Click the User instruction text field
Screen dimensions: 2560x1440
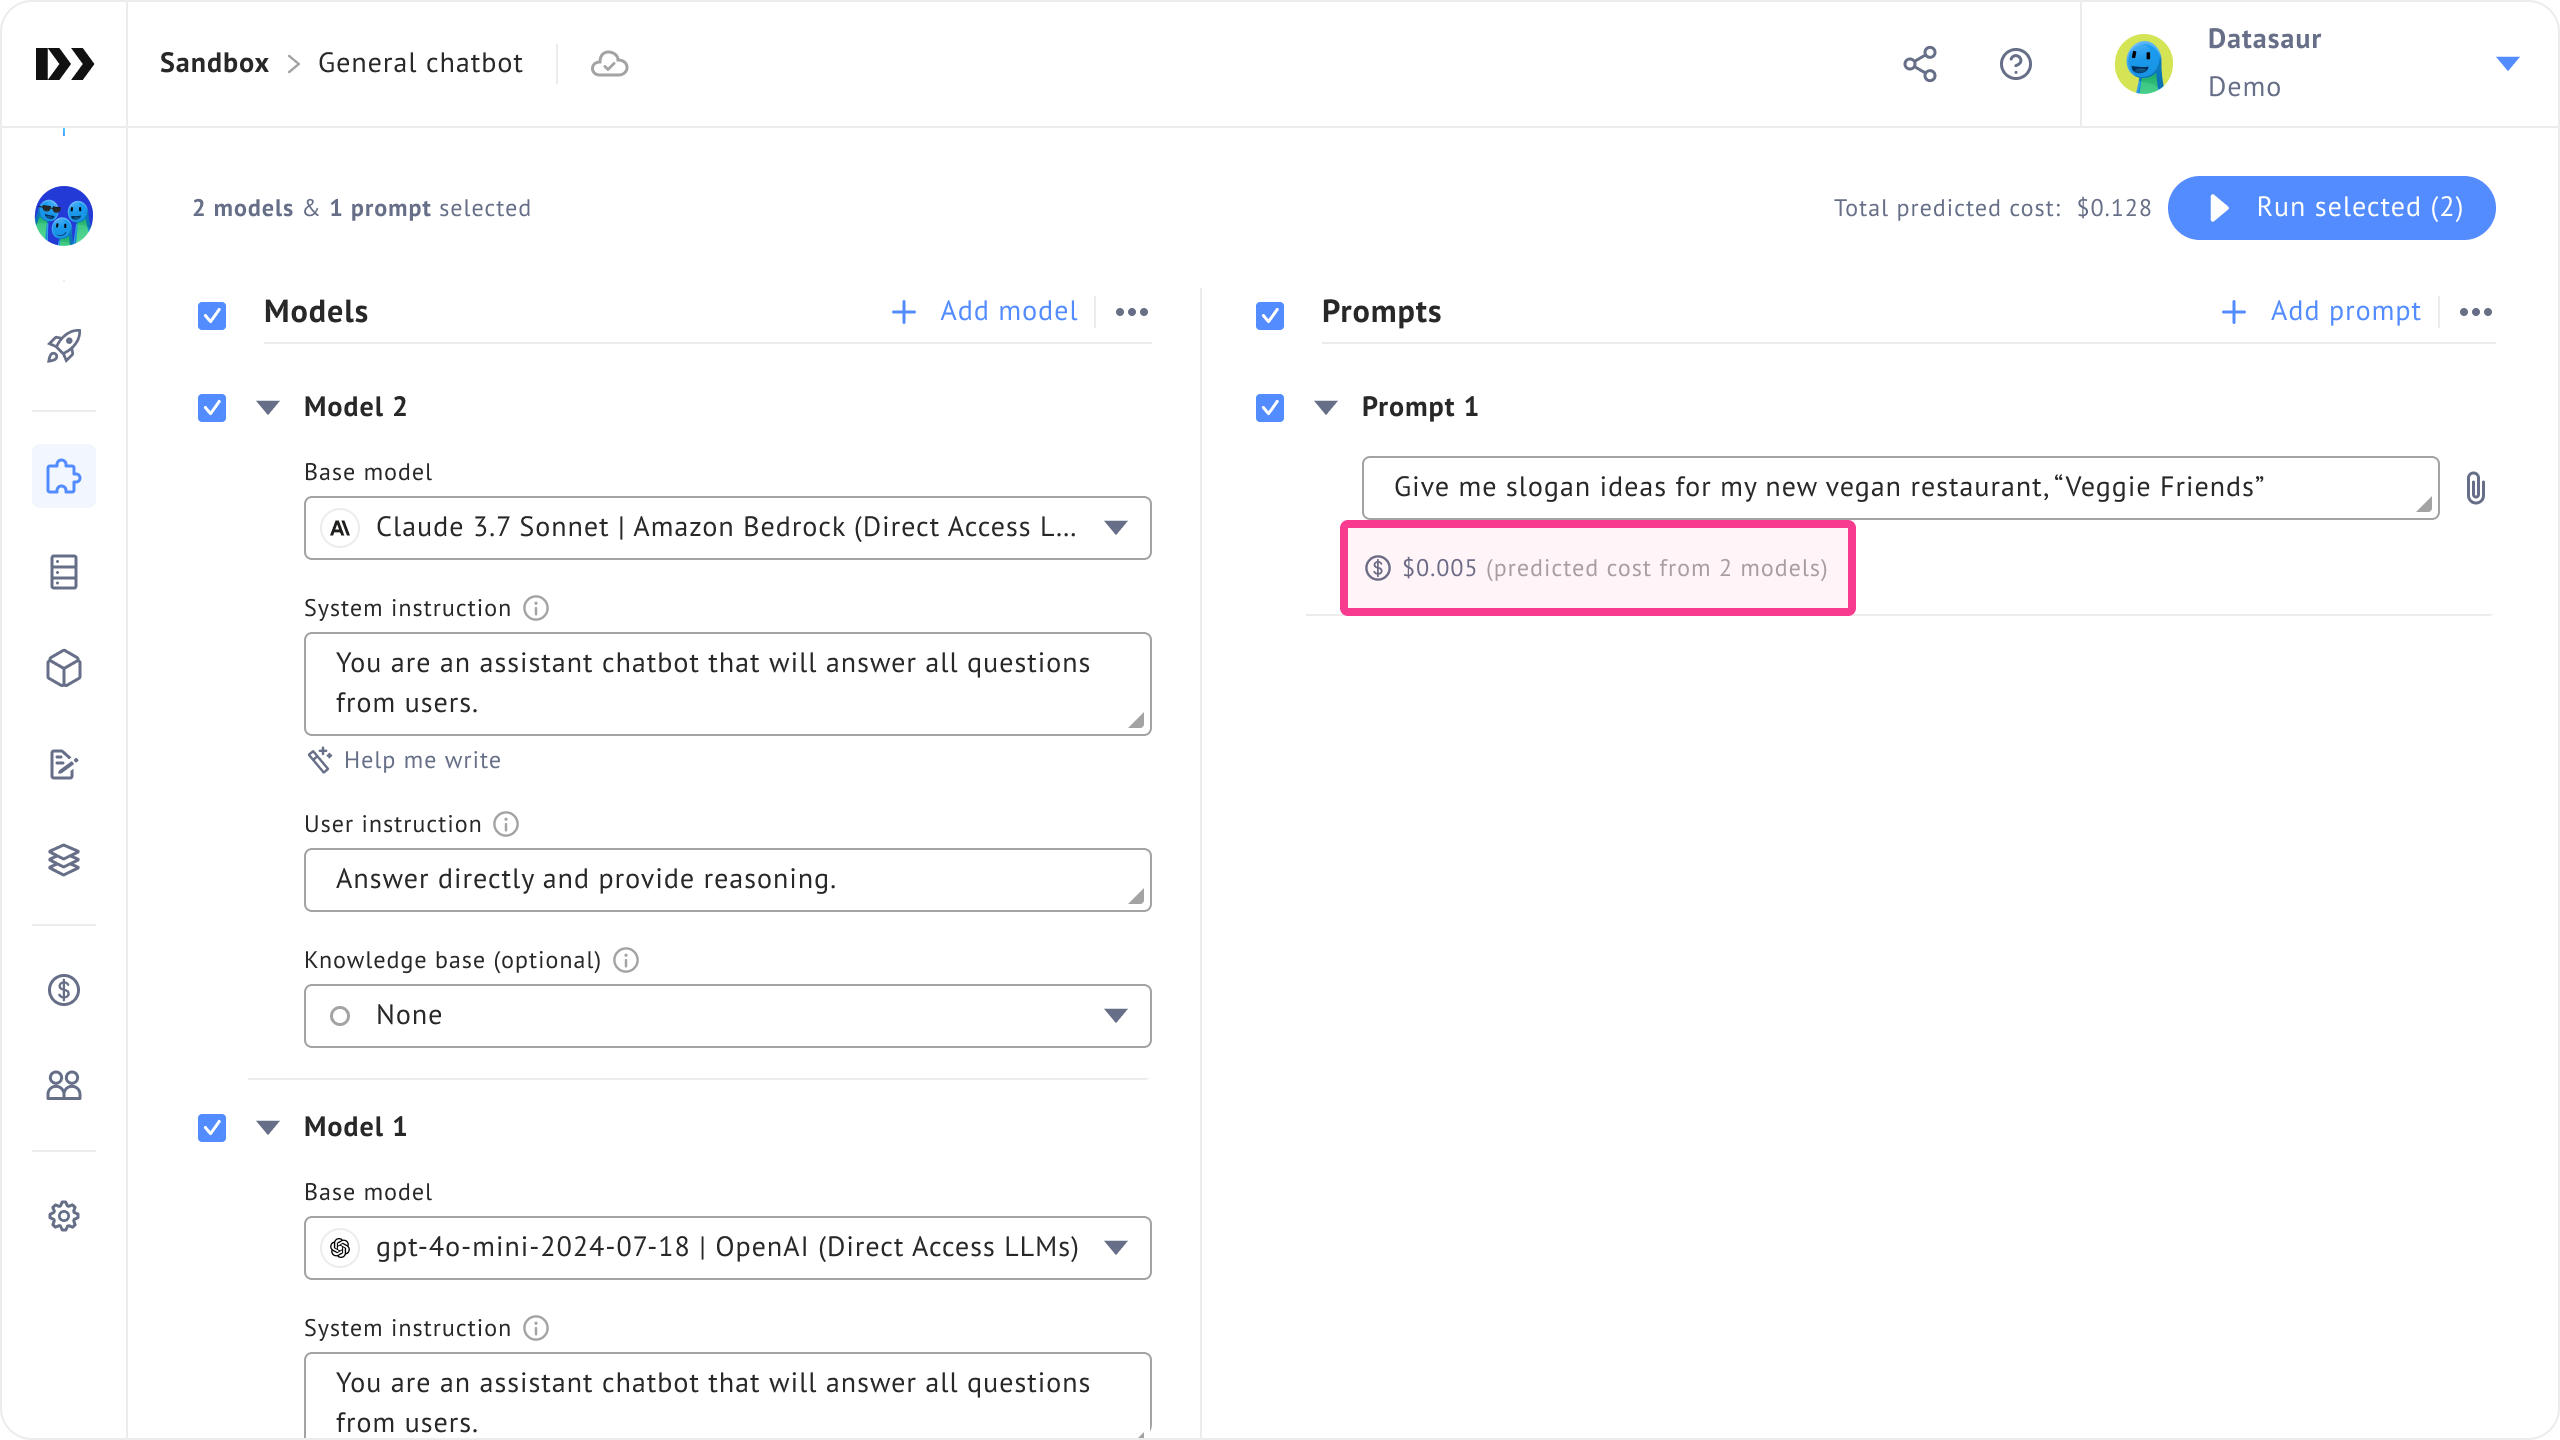tap(727, 880)
